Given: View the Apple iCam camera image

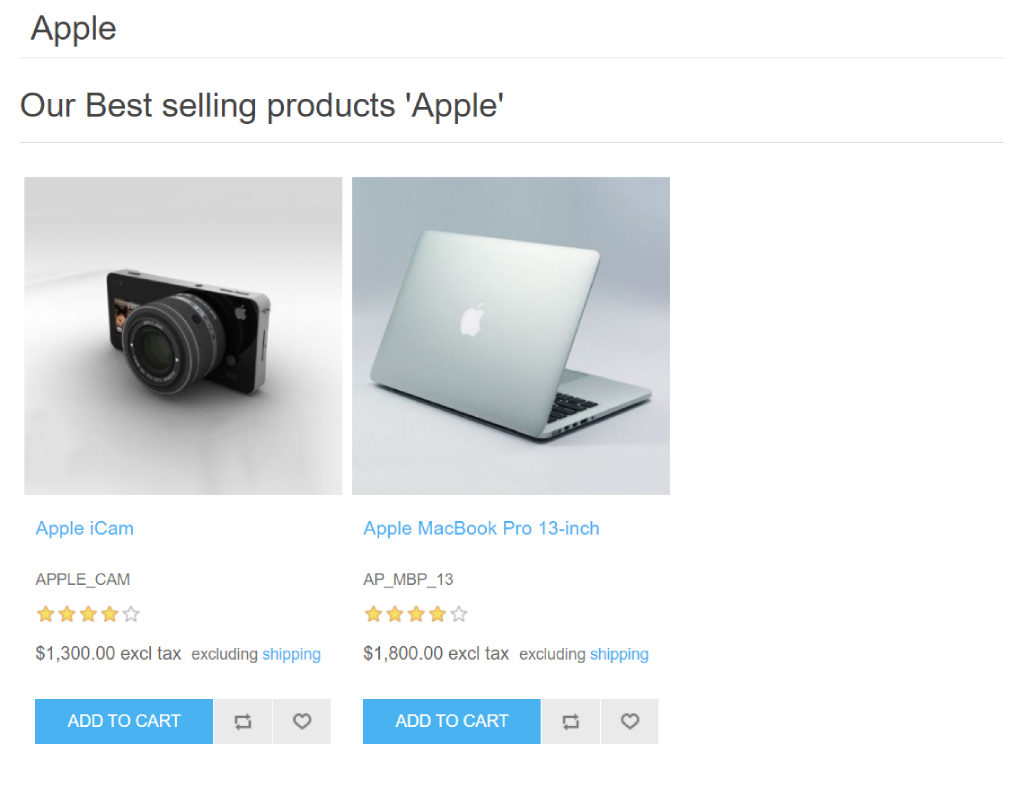Looking at the screenshot, I should pos(183,336).
